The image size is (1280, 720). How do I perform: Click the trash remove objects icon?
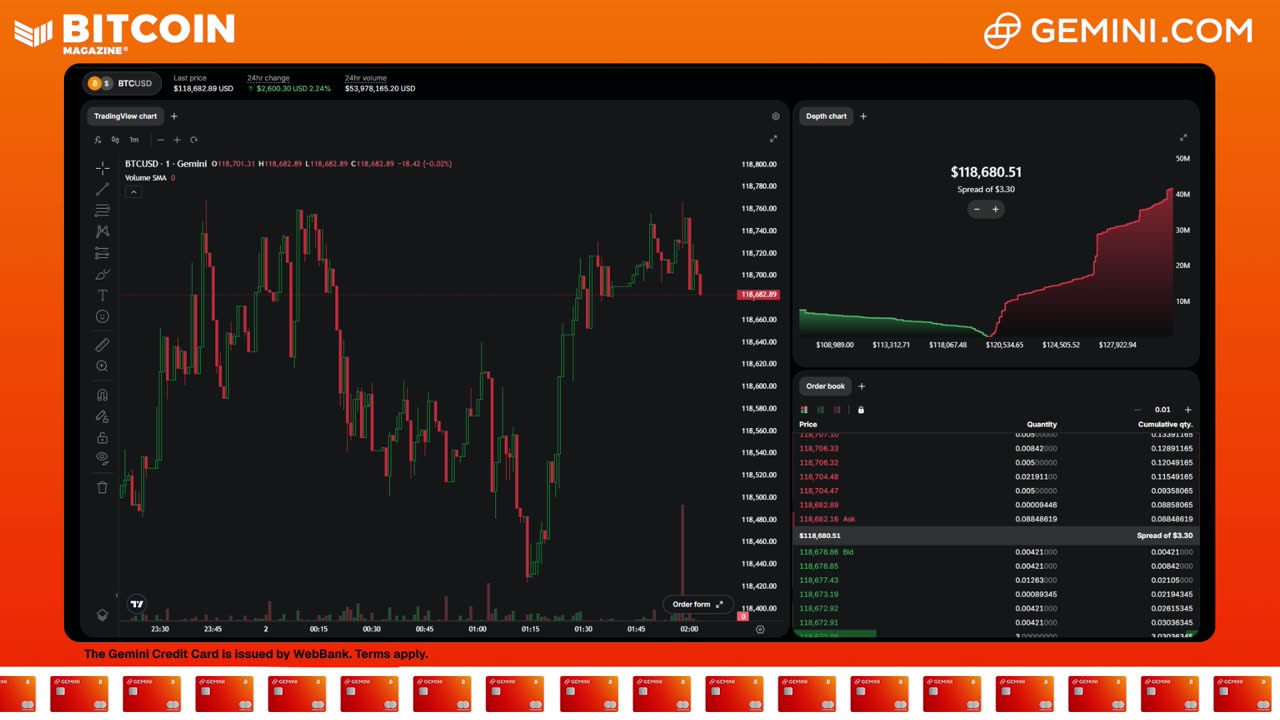[102, 487]
